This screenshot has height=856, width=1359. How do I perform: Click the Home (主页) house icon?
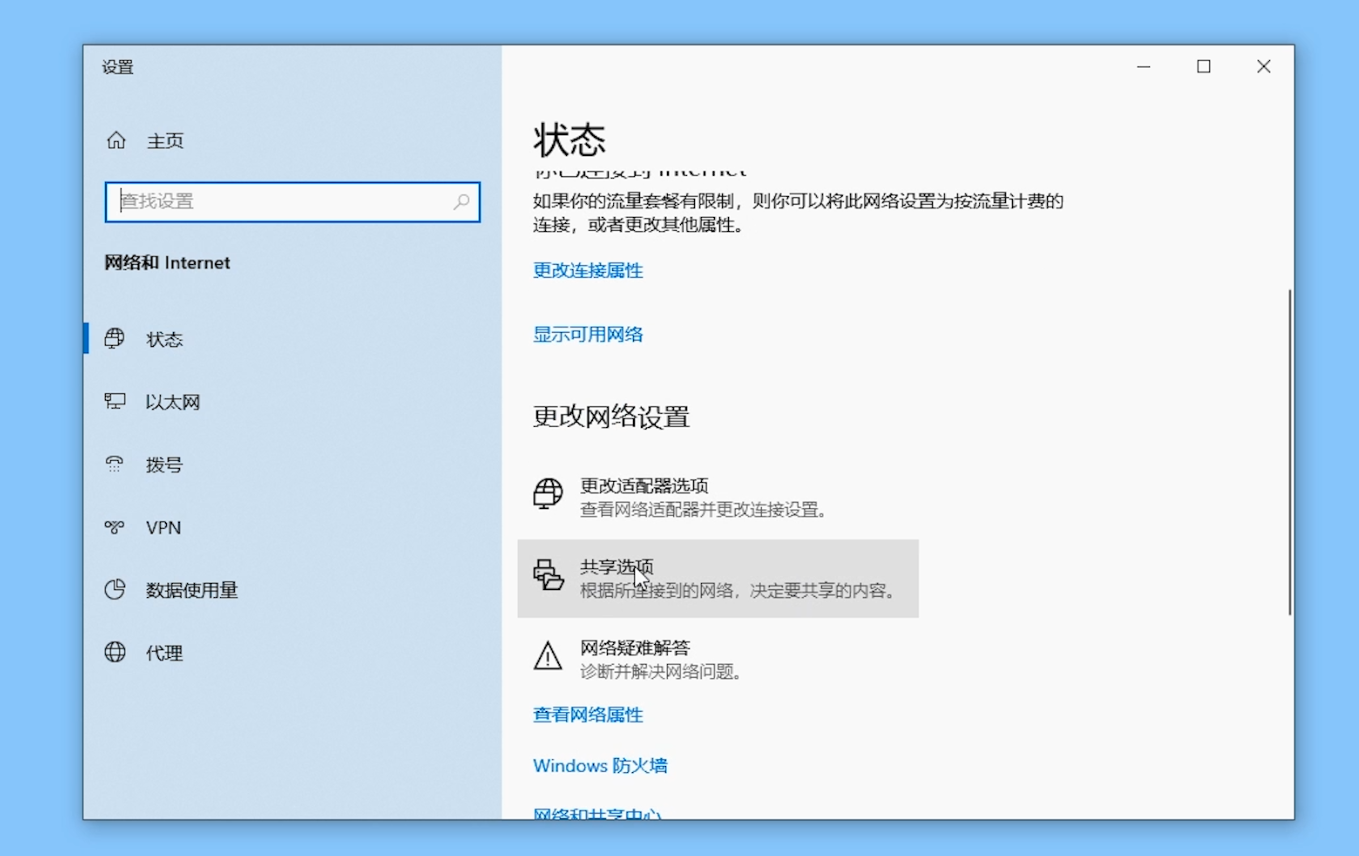pyautogui.click(x=115, y=140)
